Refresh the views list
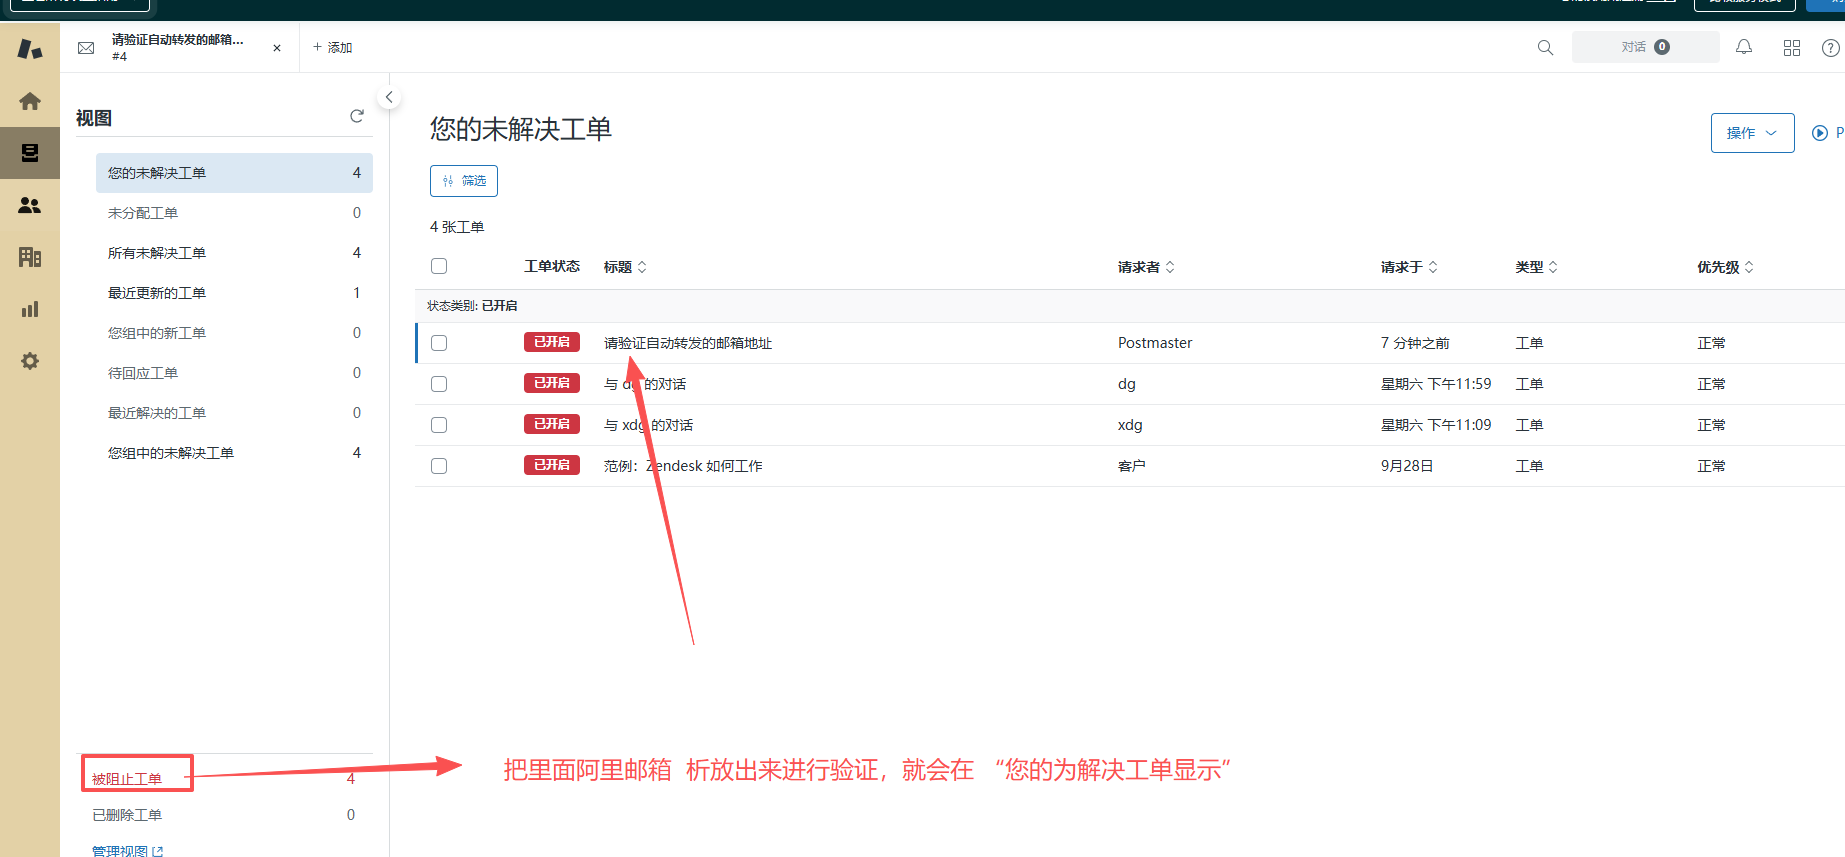 [x=356, y=117]
